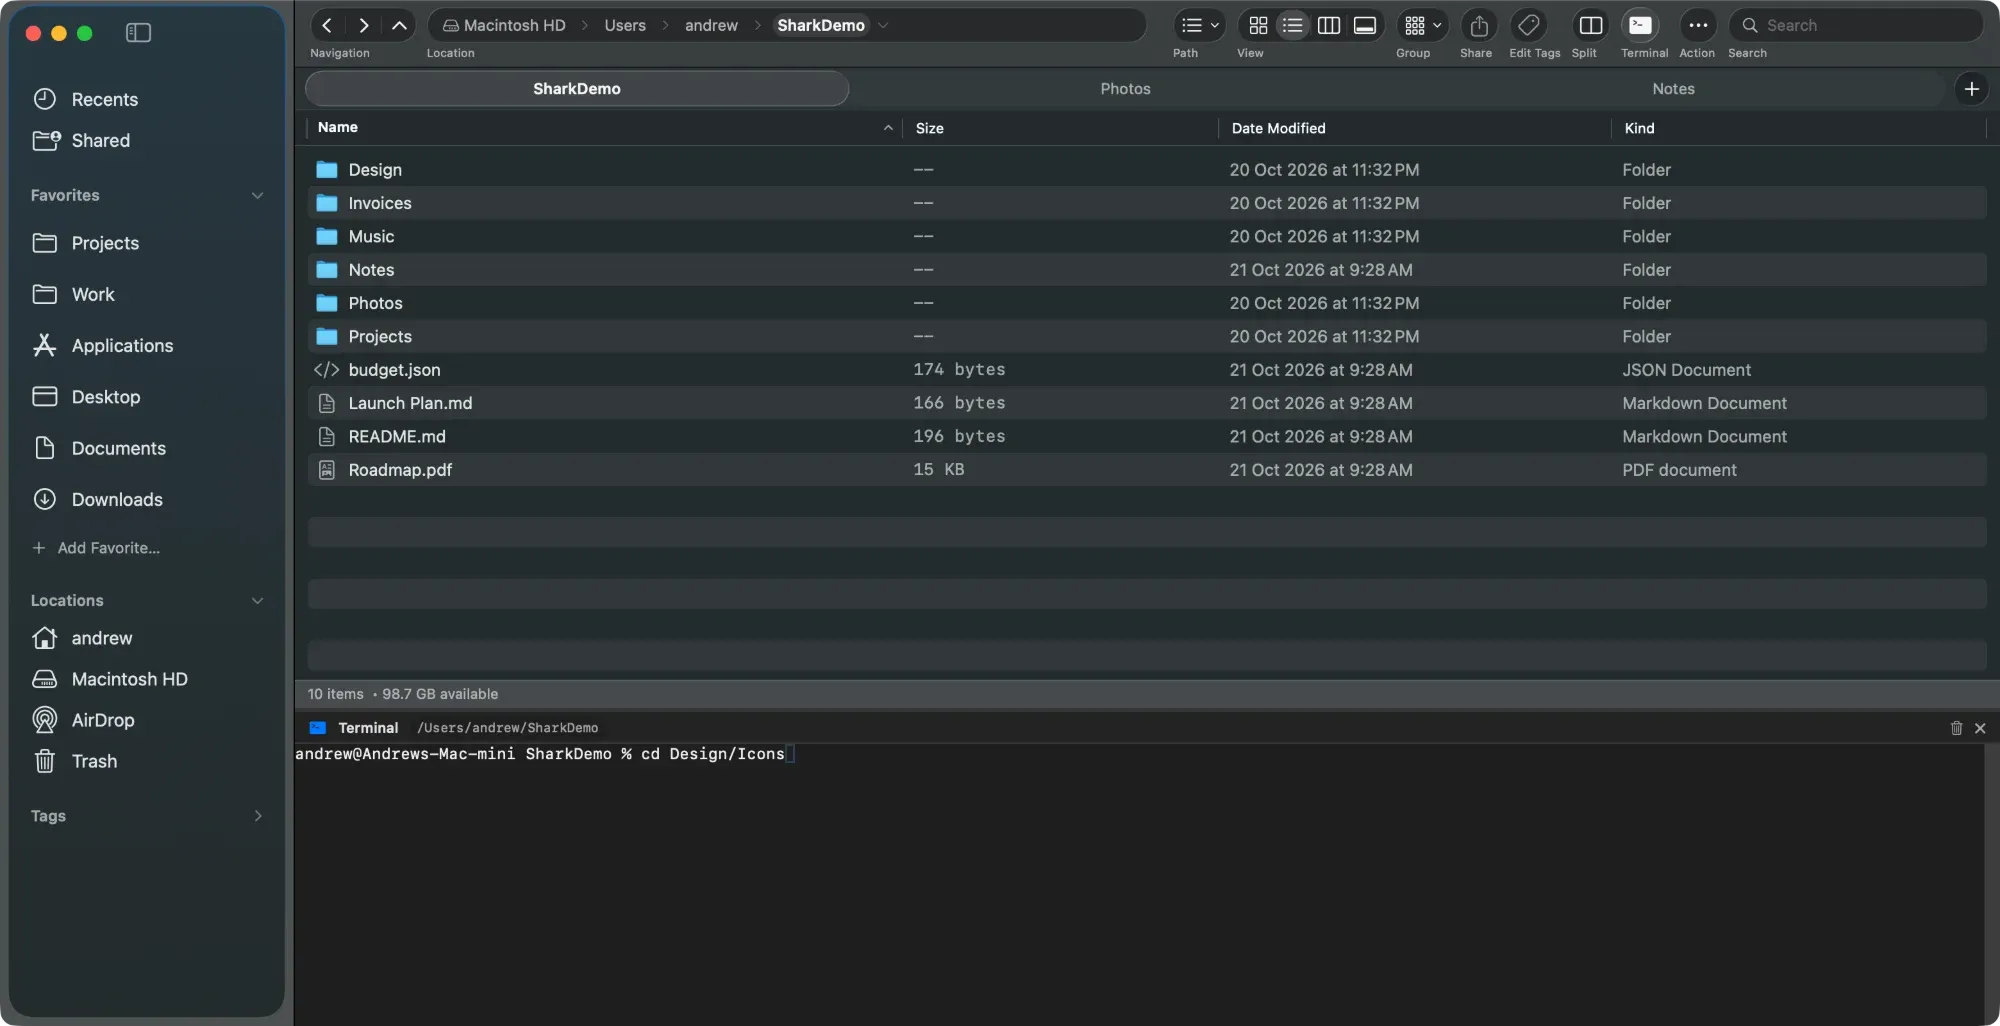Screen dimensions: 2000x1026
Task: Toggle the Terminal panel button
Action: click(1640, 25)
